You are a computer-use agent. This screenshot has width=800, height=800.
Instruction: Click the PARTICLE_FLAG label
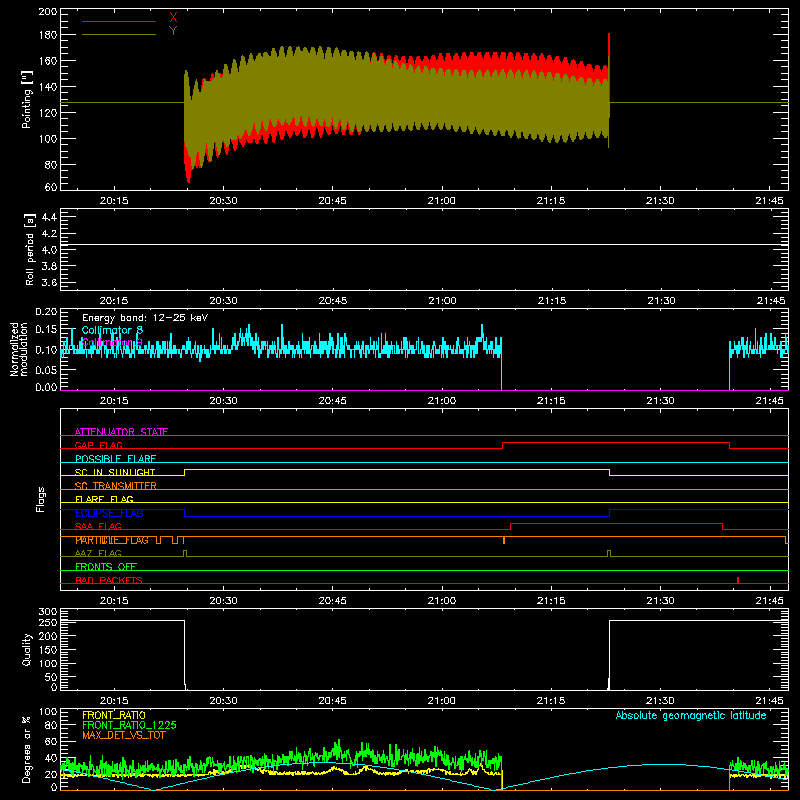point(112,540)
